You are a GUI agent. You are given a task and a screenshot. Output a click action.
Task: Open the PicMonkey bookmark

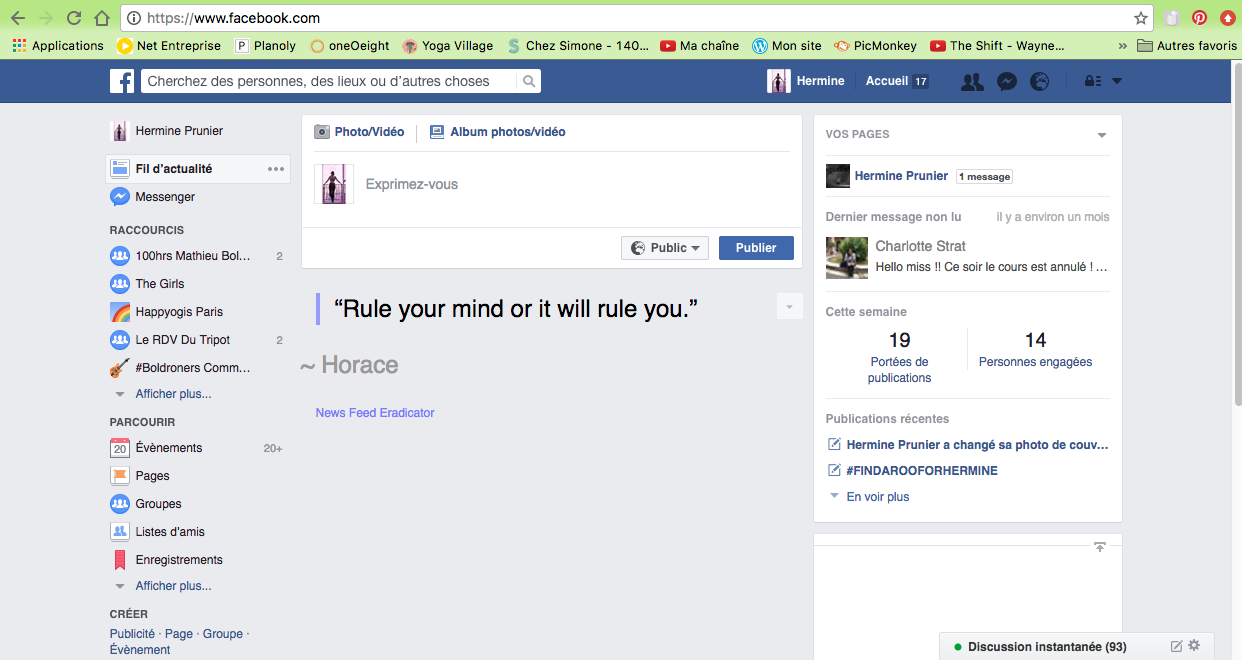876,45
